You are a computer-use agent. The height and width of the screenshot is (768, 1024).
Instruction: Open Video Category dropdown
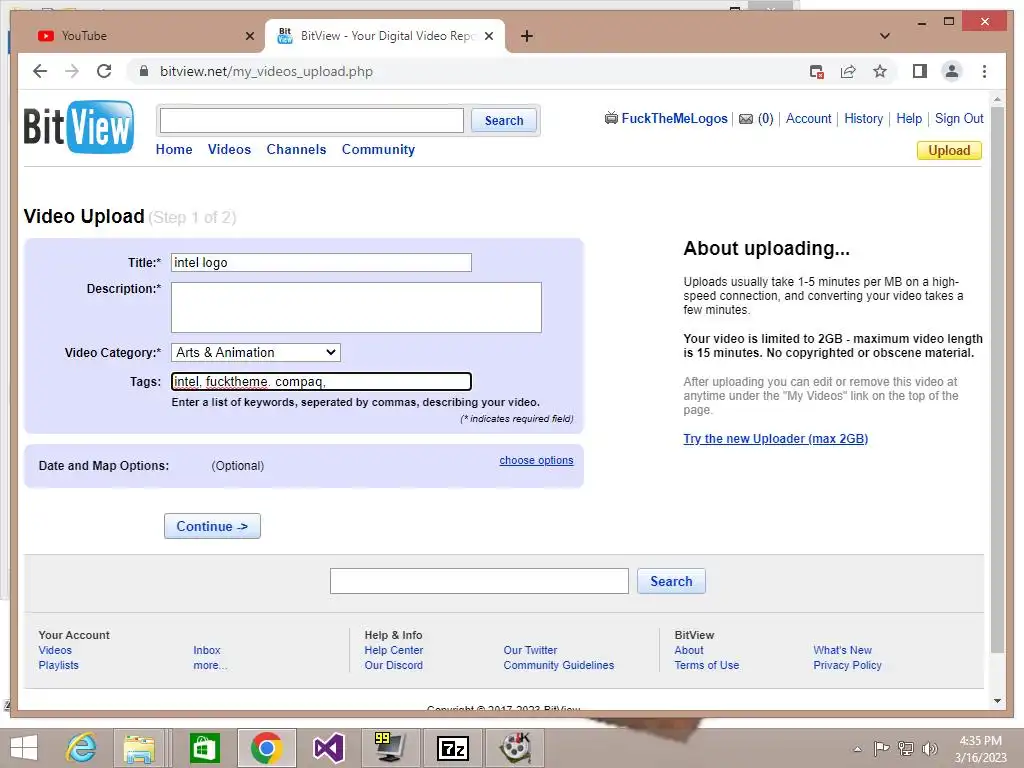click(255, 353)
